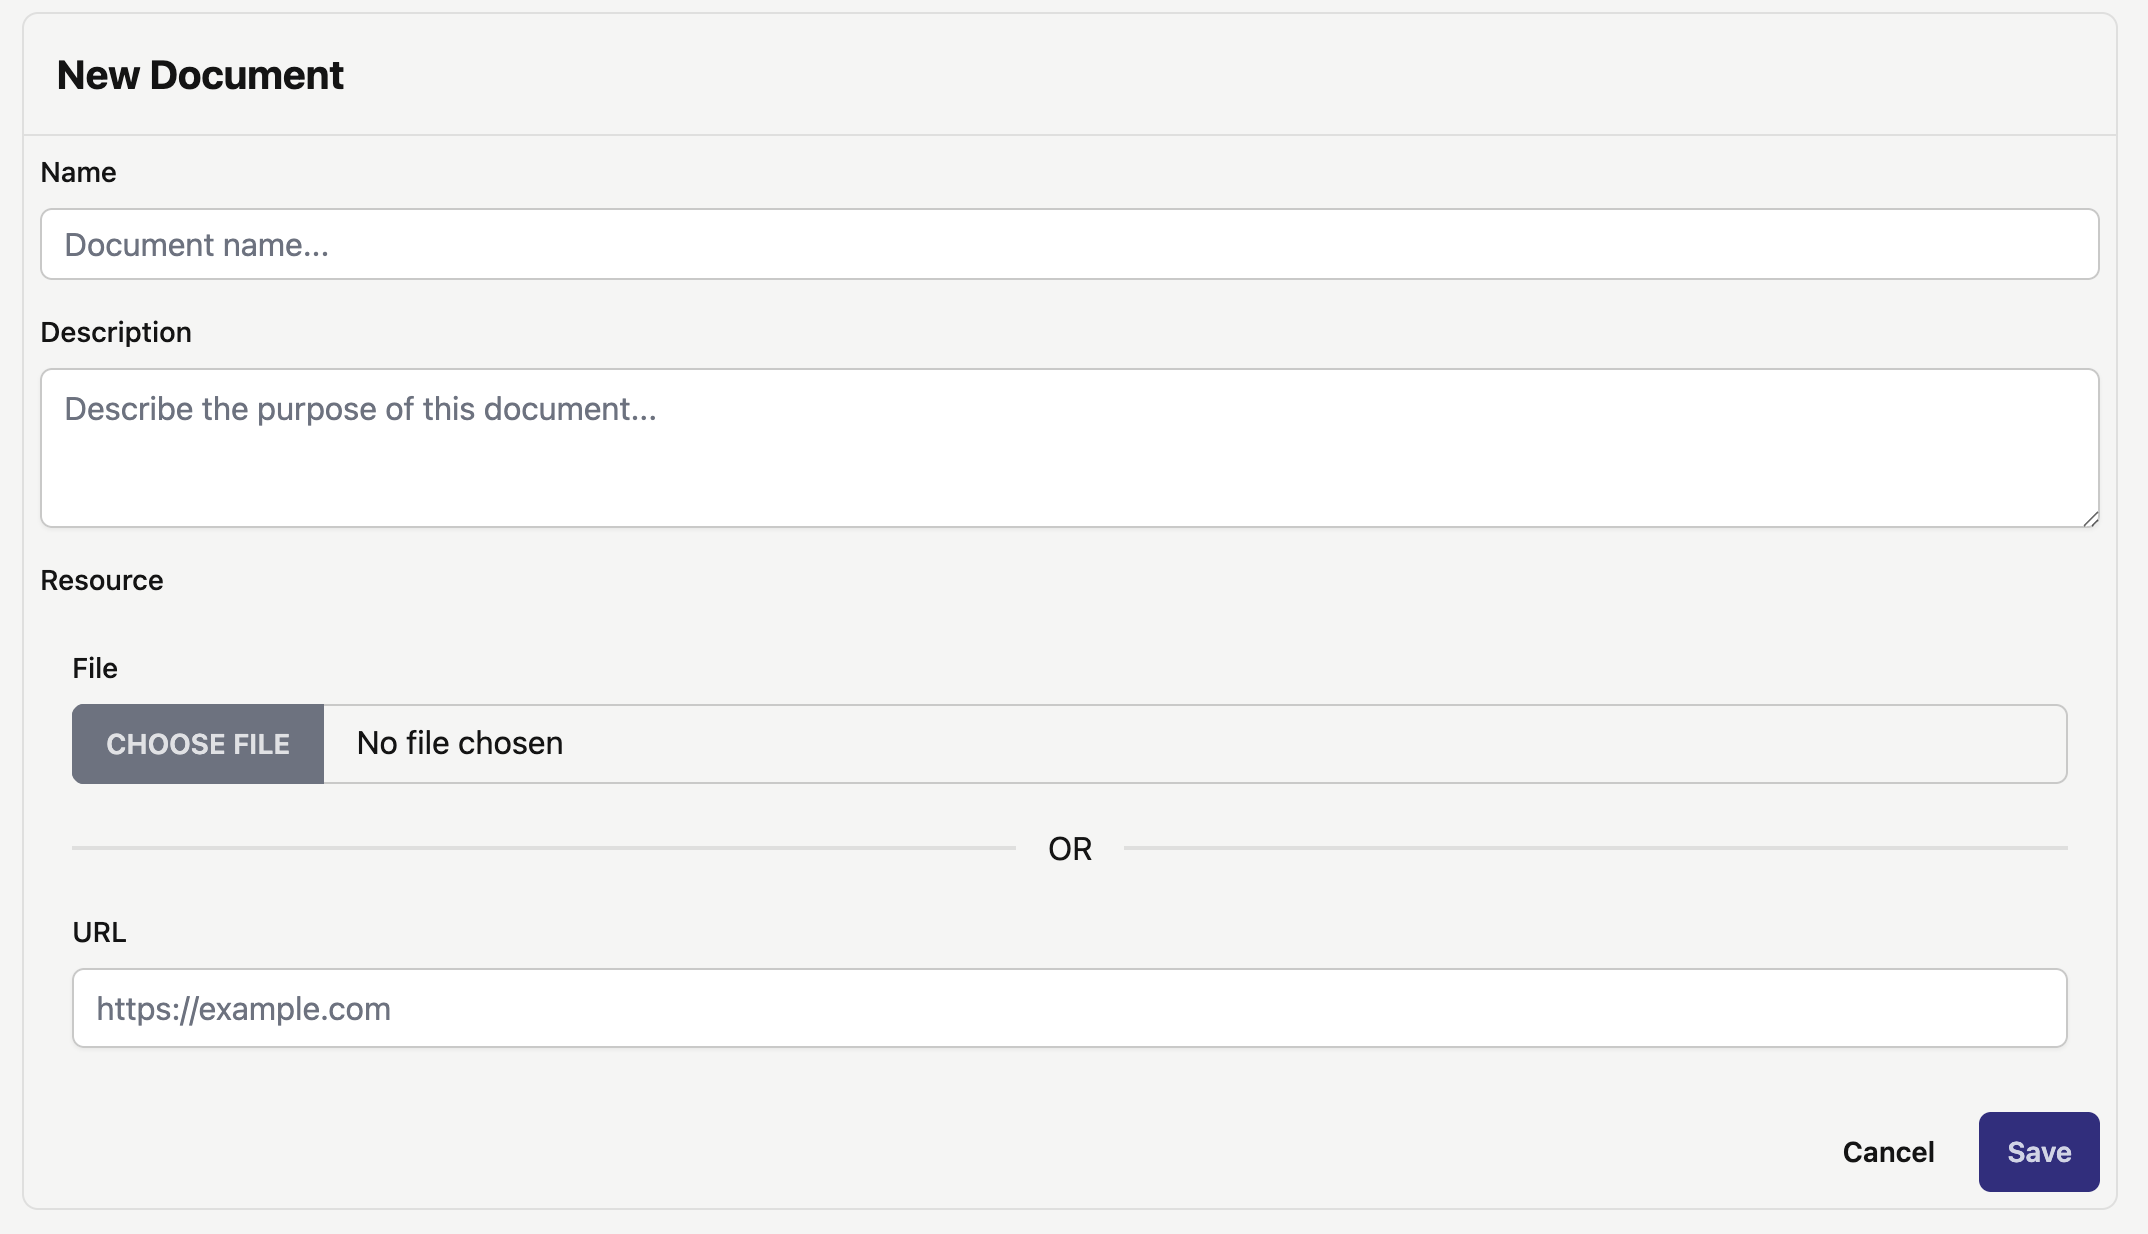2148x1234 pixels.
Task: Click the OR divider text
Action: click(1069, 849)
